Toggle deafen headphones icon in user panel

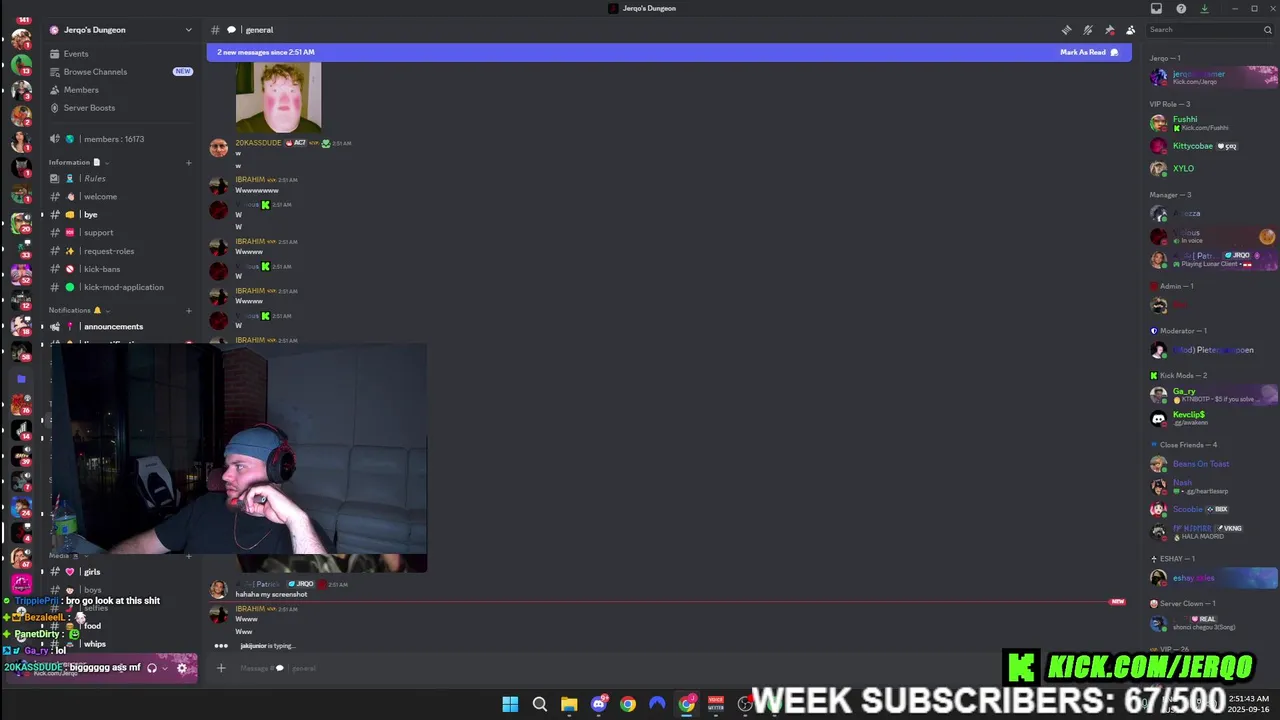pyautogui.click(x=152, y=668)
